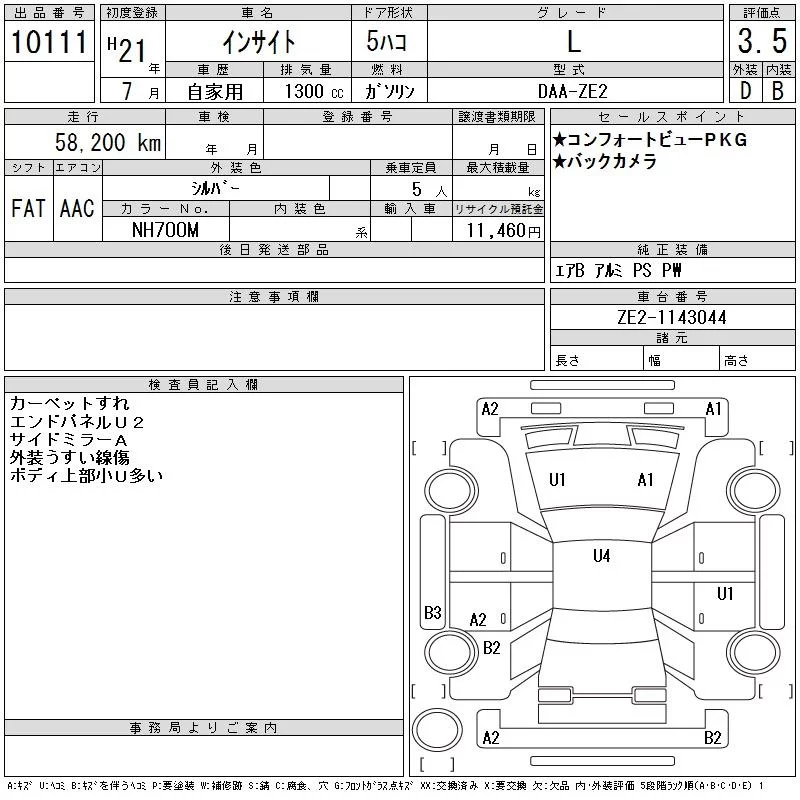The width and height of the screenshot is (800, 800).
Task: Select inspector note 外装うすい線傷
Action: click(70, 457)
